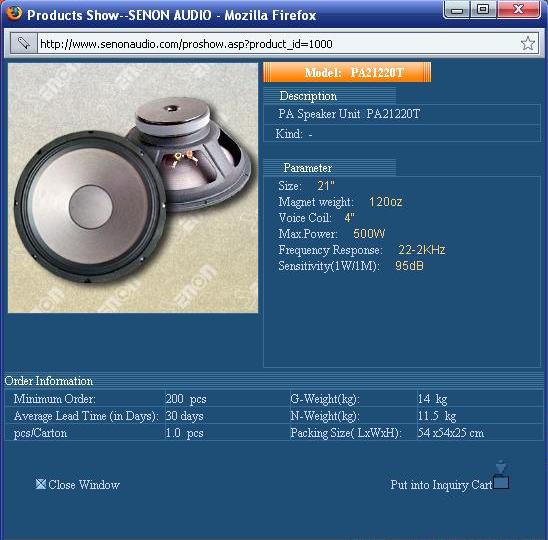Click the Close Window link
Image resolution: width=548 pixels, height=540 pixels.
tap(84, 484)
